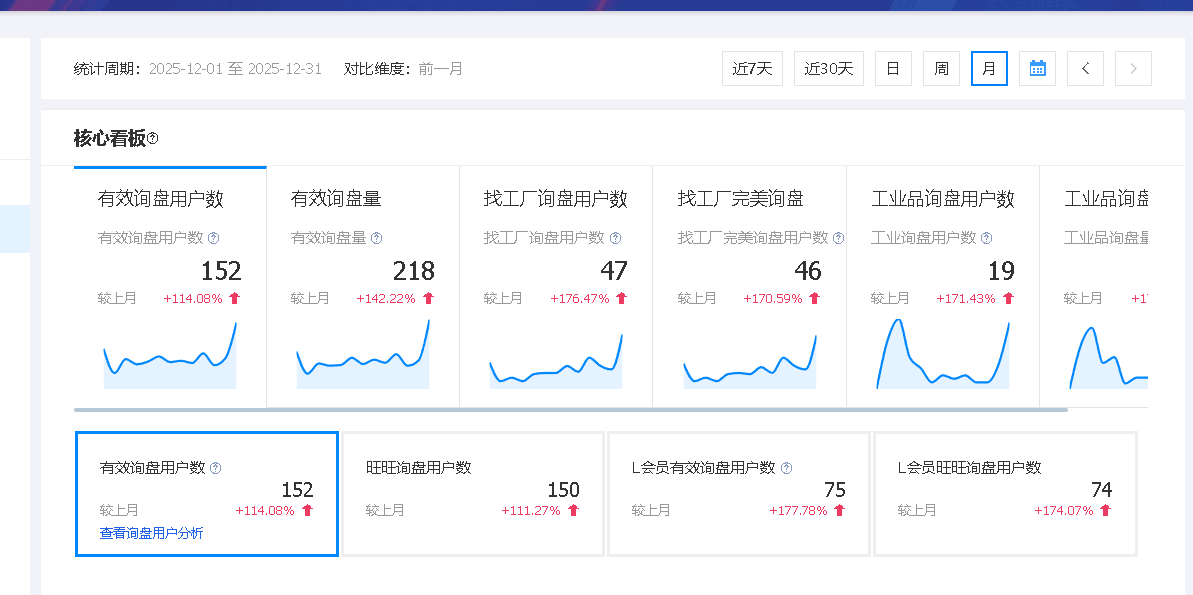The image size is (1193, 595).
Task: Select the 工业品询盘用户数 card tab
Action: point(943,287)
